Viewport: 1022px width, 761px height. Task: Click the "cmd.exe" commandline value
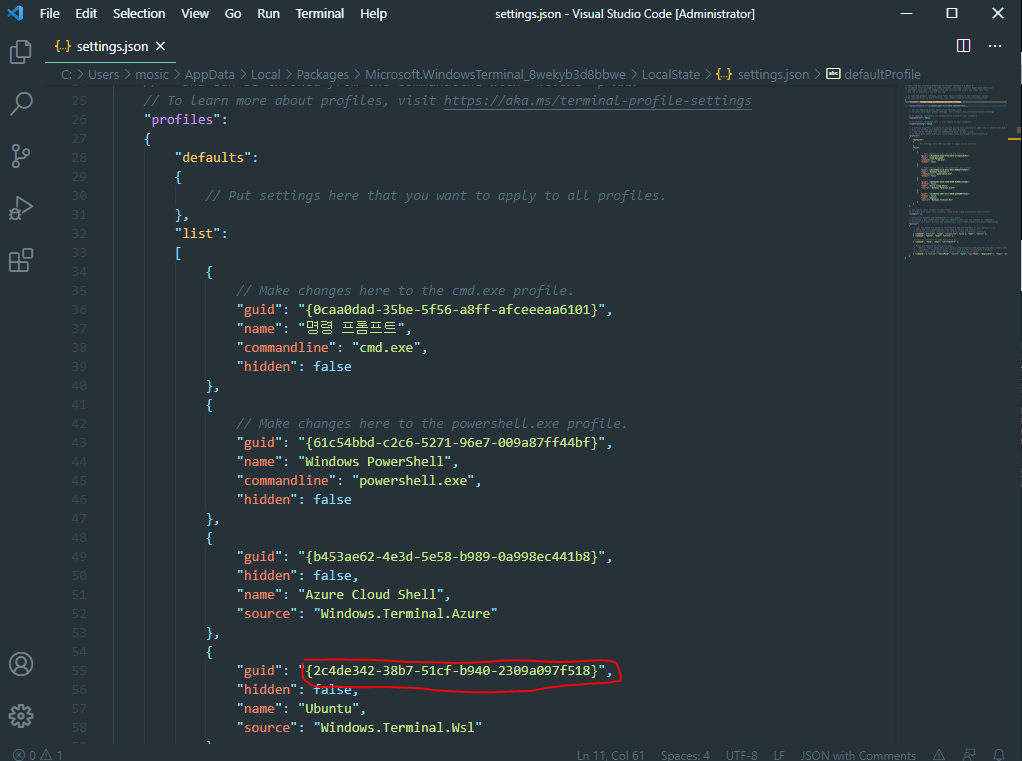[386, 347]
